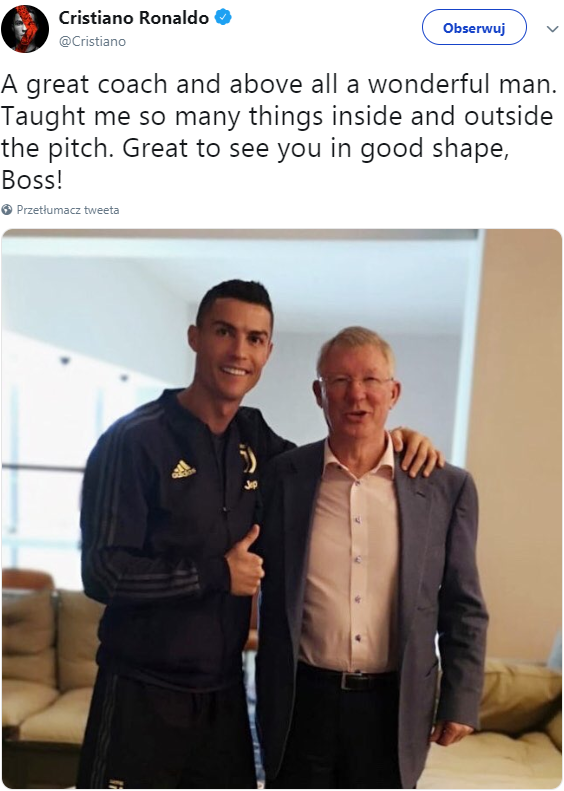This screenshot has height=791, width=564.
Task: Click the @Cristiano handle
Action: point(92,41)
